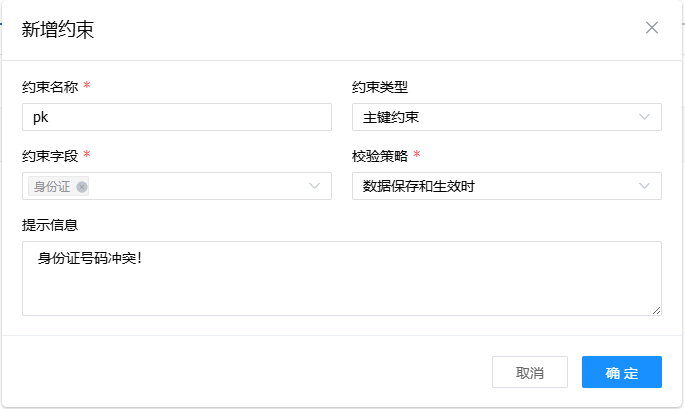Open the 数据保存和生效时 strategy dropdown
This screenshot has width=685, height=409.
496,186
